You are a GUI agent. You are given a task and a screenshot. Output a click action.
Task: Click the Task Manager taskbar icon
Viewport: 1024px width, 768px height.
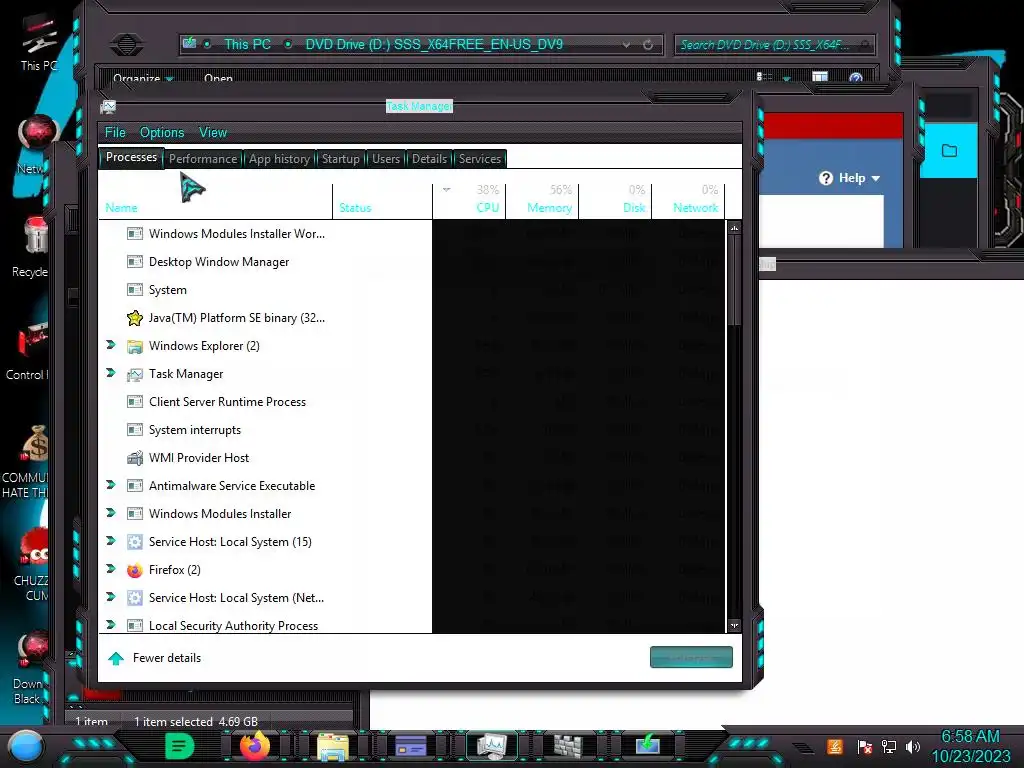pyautogui.click(x=491, y=746)
